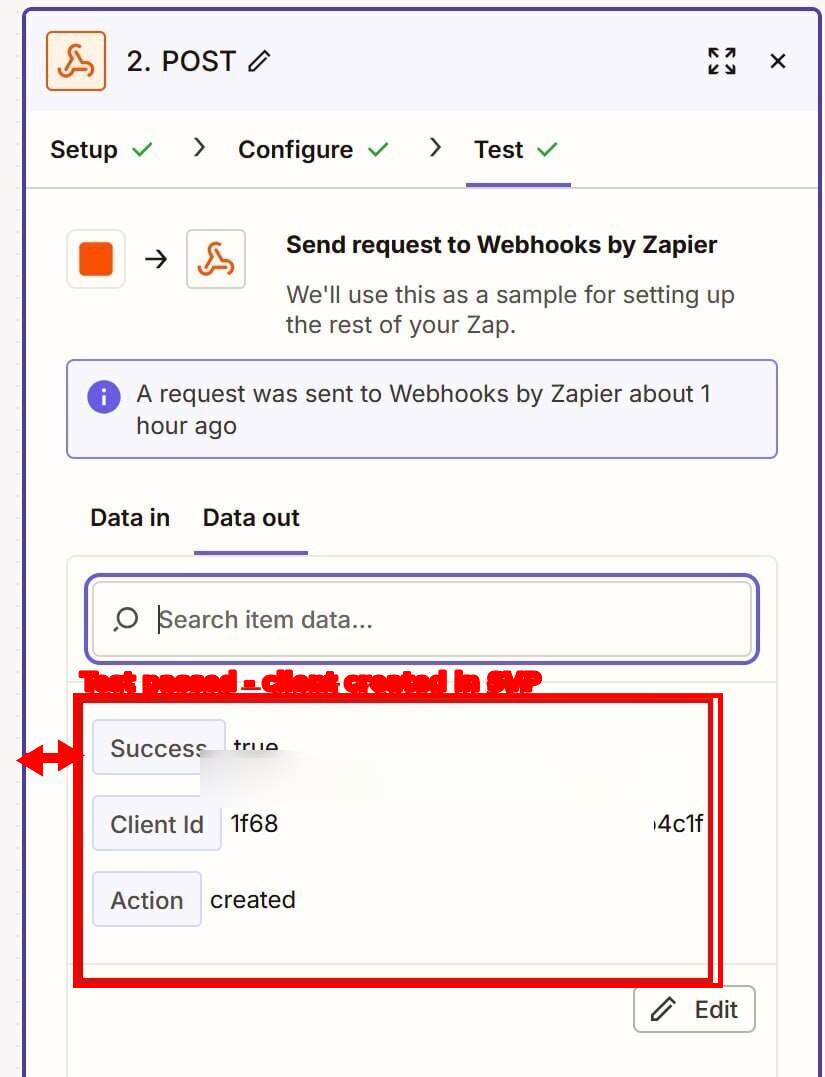Click inside the Search item data field
825x1077 pixels.
pos(400,619)
